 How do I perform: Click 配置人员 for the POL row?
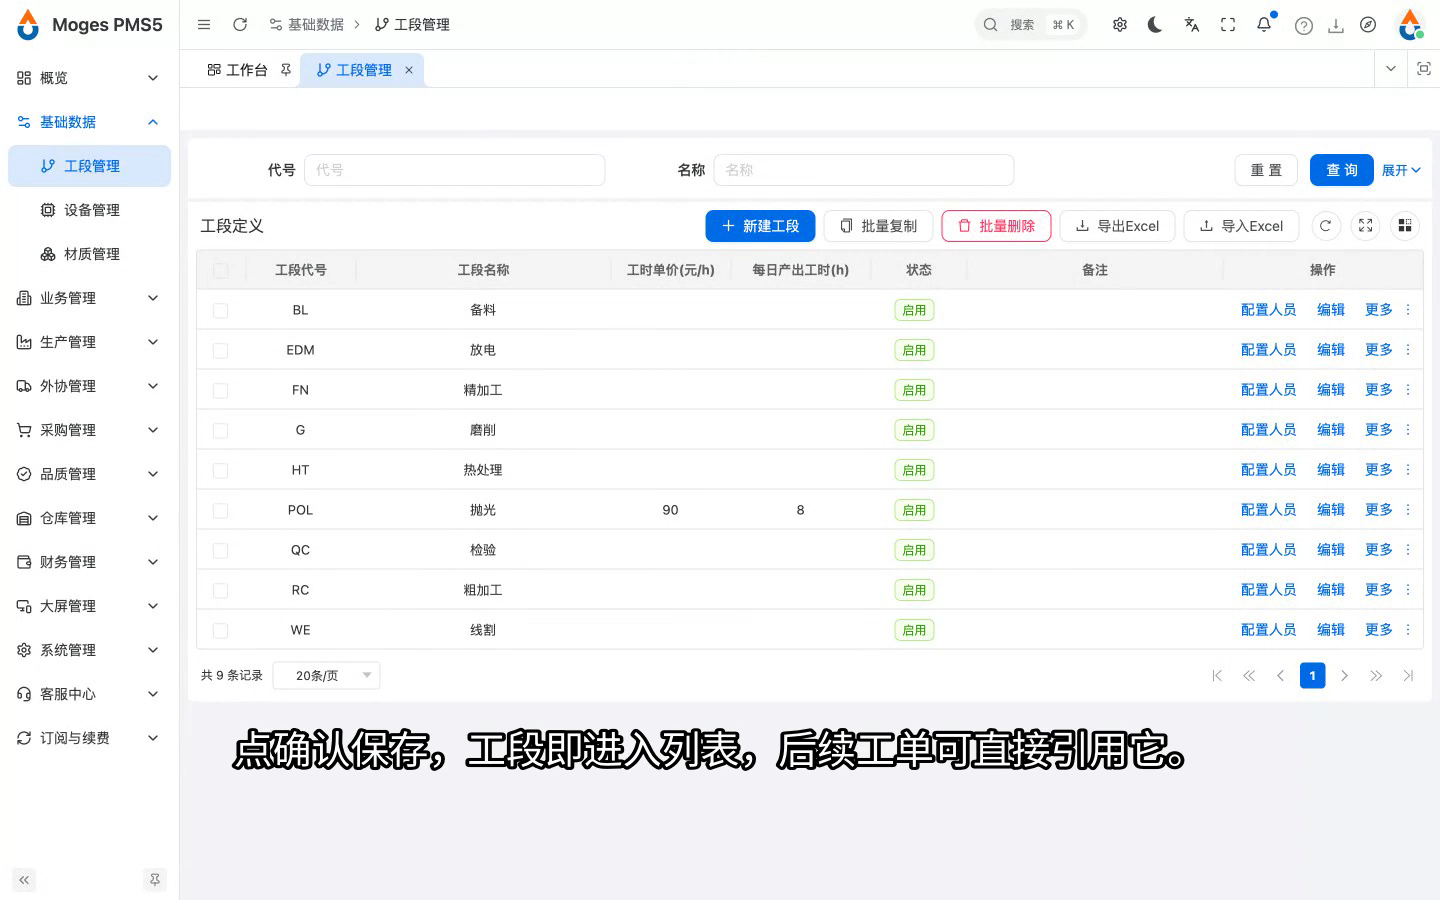[1268, 510]
